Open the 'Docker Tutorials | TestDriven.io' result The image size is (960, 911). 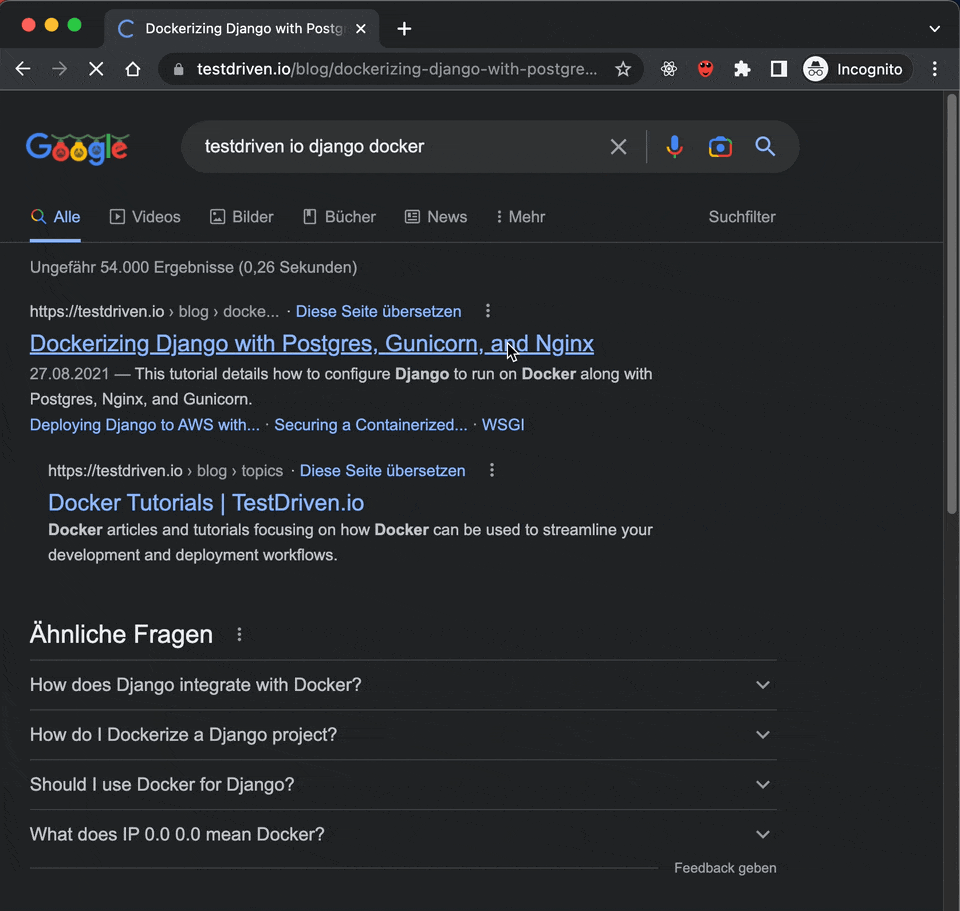pos(205,502)
